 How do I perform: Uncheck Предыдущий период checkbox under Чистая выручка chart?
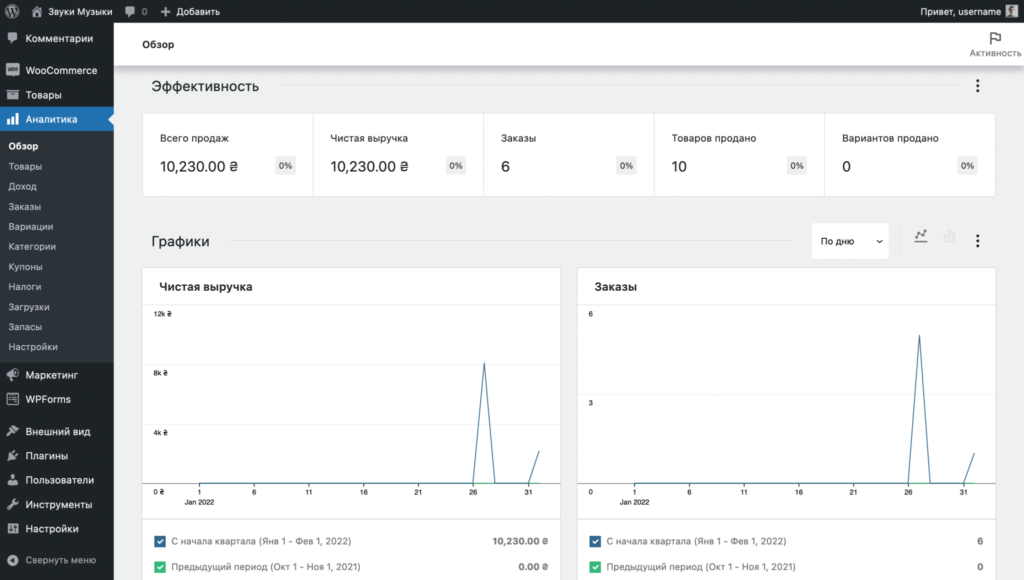coord(160,566)
